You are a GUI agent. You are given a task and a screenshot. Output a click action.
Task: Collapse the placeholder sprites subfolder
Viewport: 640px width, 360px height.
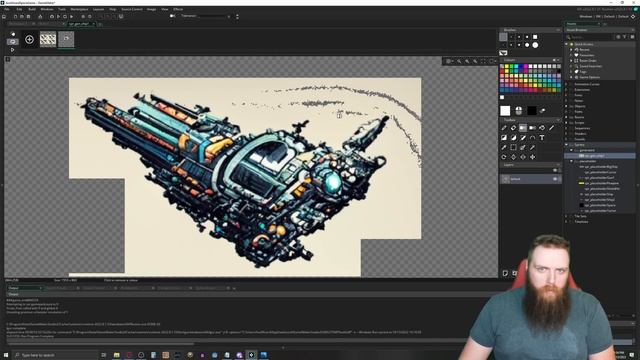click(571, 161)
